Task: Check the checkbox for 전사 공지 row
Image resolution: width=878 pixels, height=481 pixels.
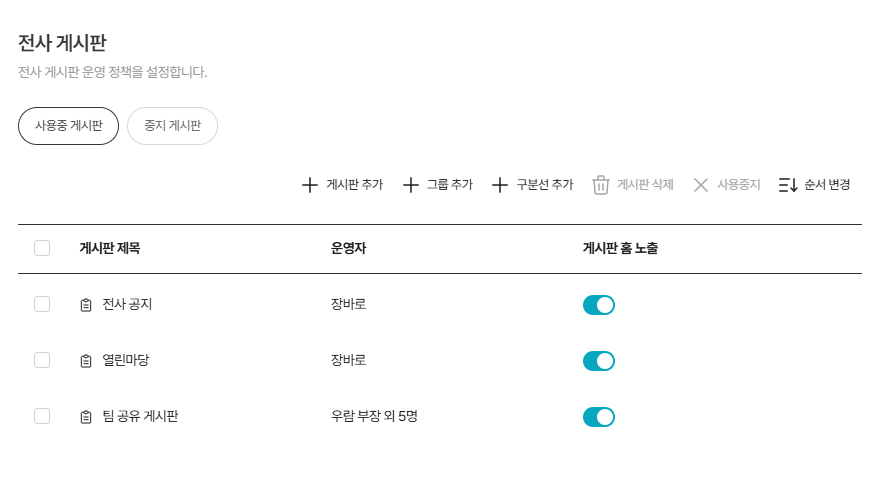Action: [x=42, y=304]
